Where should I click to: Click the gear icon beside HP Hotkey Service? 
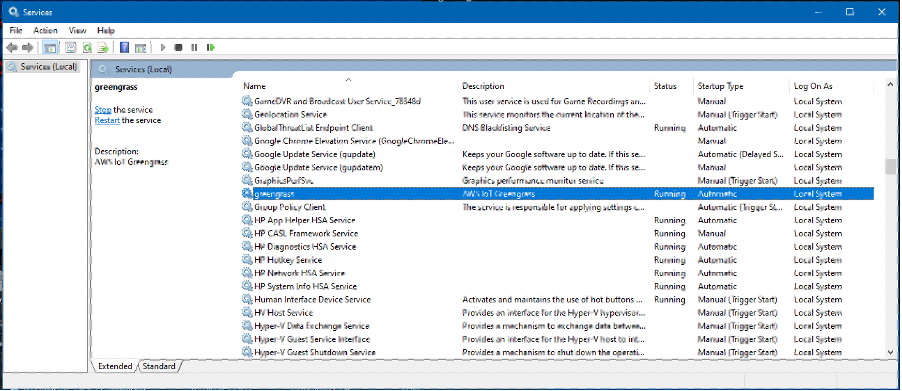tap(247, 260)
